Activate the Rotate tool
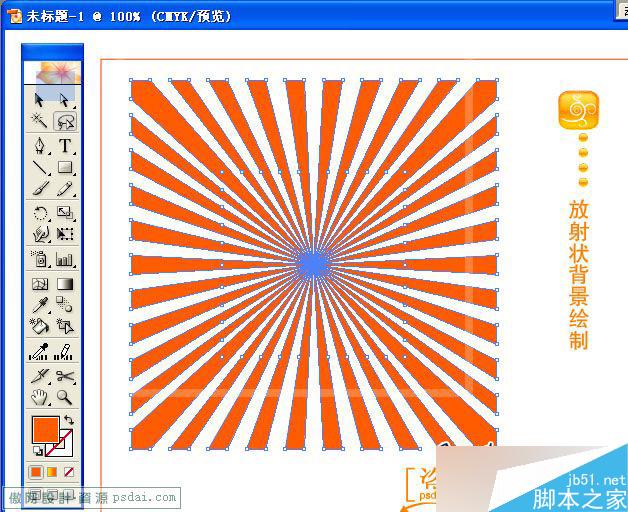The width and height of the screenshot is (628, 512). [x=40, y=213]
